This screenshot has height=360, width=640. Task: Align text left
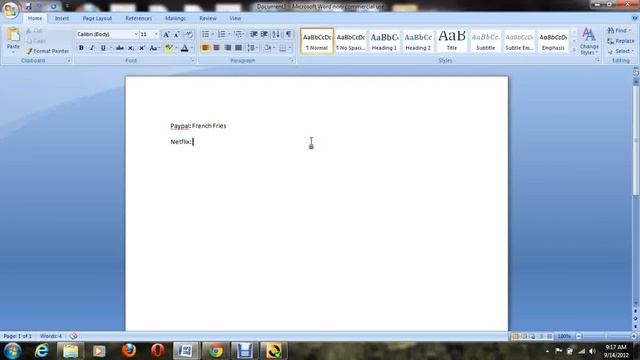[x=205, y=48]
